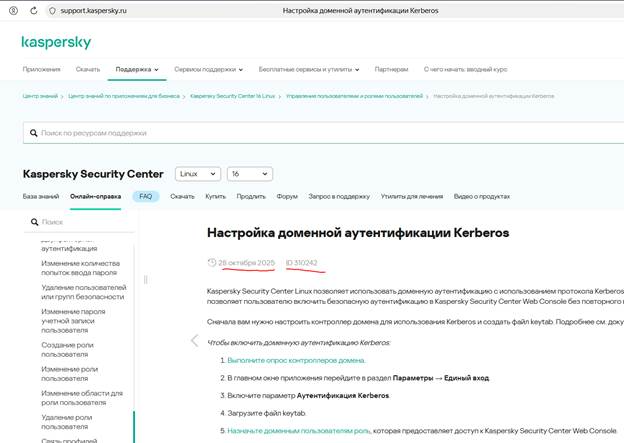
Task: Switch to the База знаний tab
Action: coord(41,196)
